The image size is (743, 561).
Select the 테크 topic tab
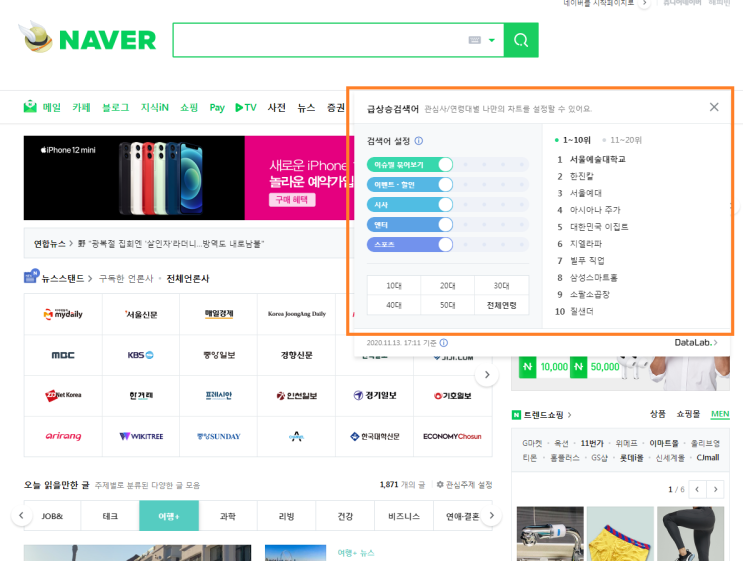tap(110, 516)
